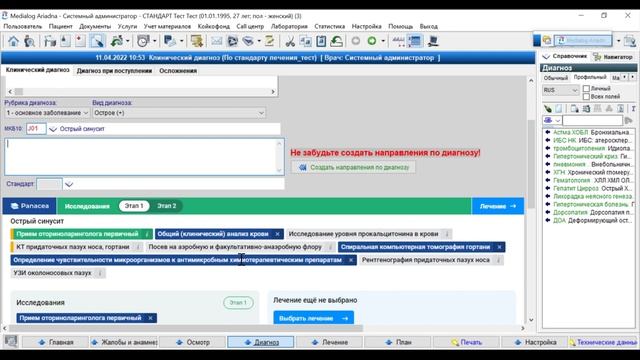Expand МКБ10 code chevron next to J01
Viewport: 640px width, 360px height.
[53, 129]
